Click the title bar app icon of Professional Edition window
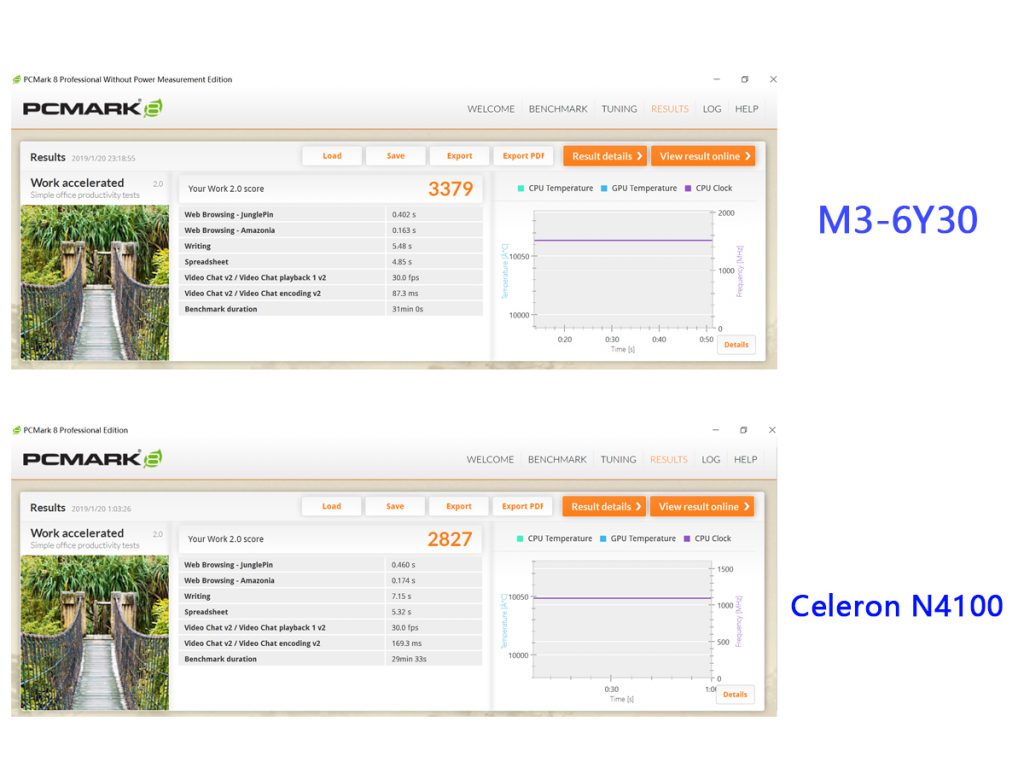 pyautogui.click(x=16, y=430)
